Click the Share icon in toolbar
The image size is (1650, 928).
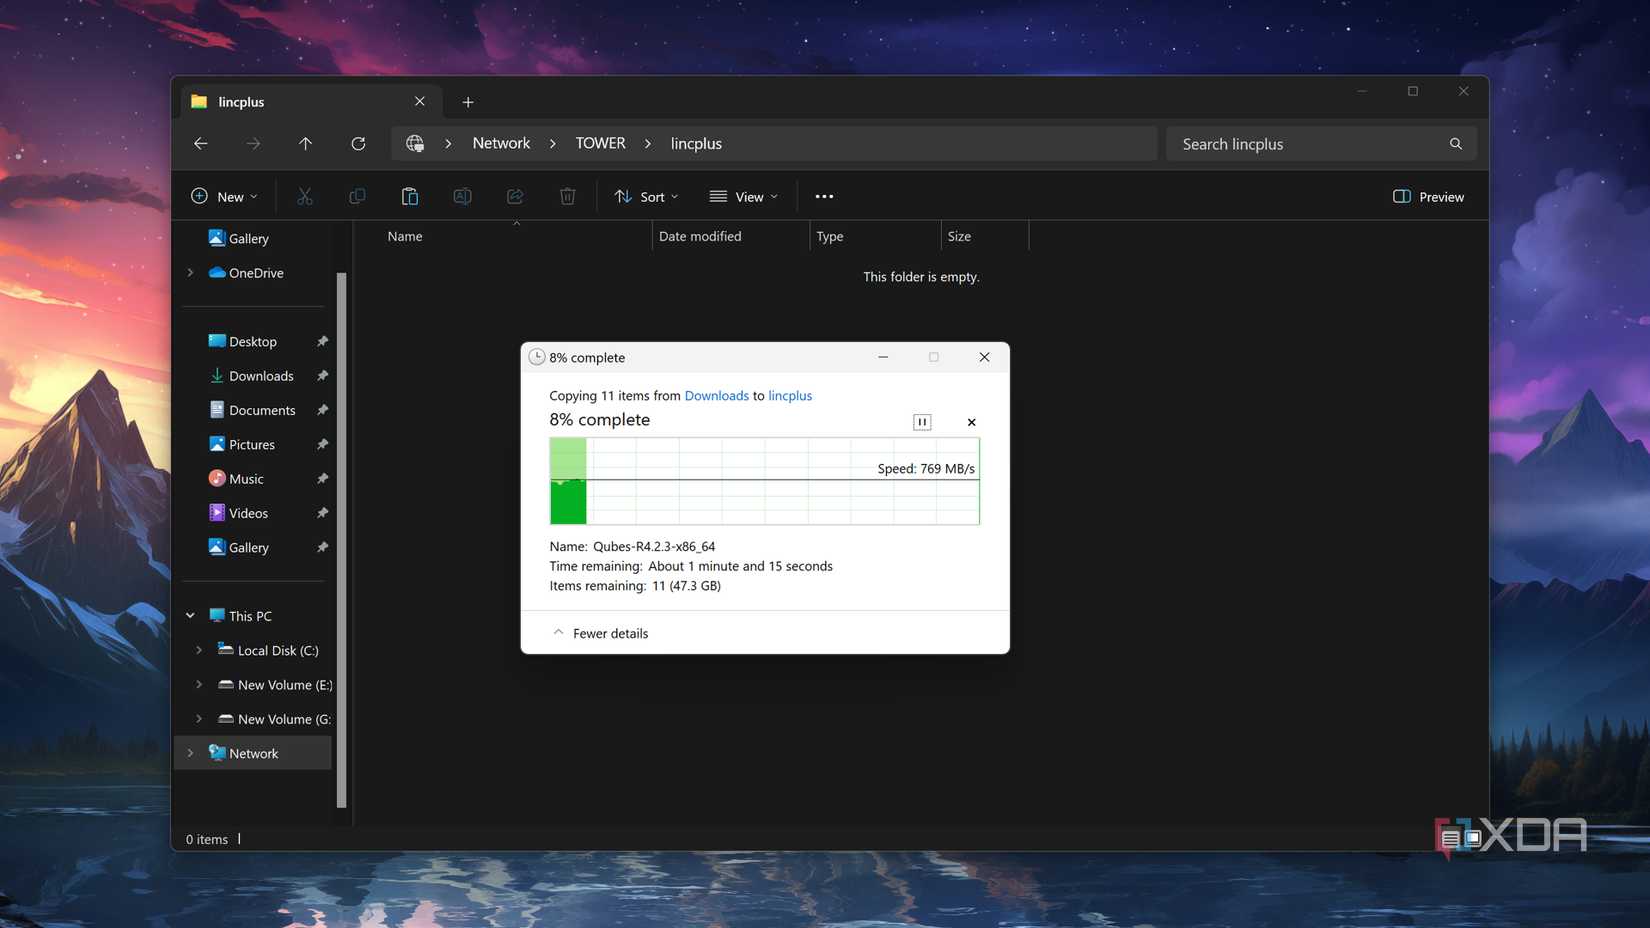[x=515, y=197]
